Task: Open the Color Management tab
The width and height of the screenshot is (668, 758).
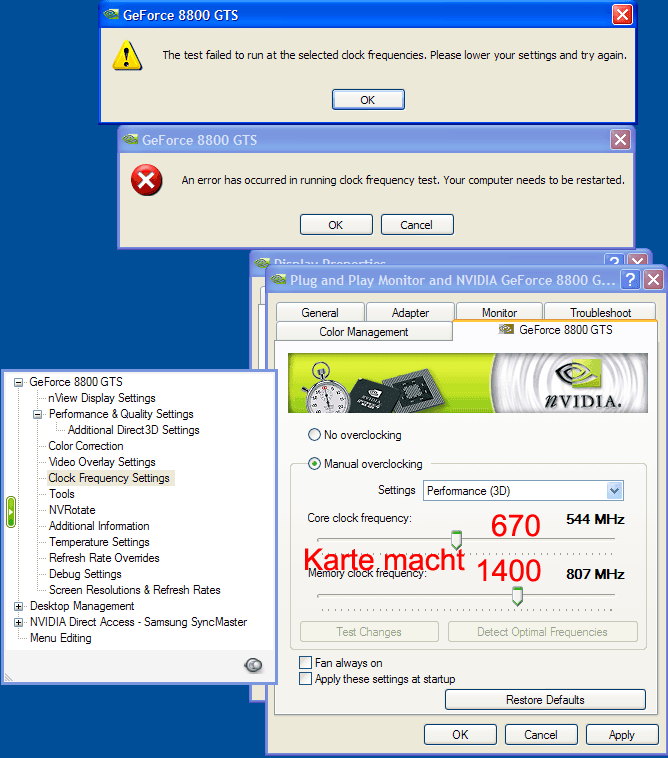Action: click(364, 332)
